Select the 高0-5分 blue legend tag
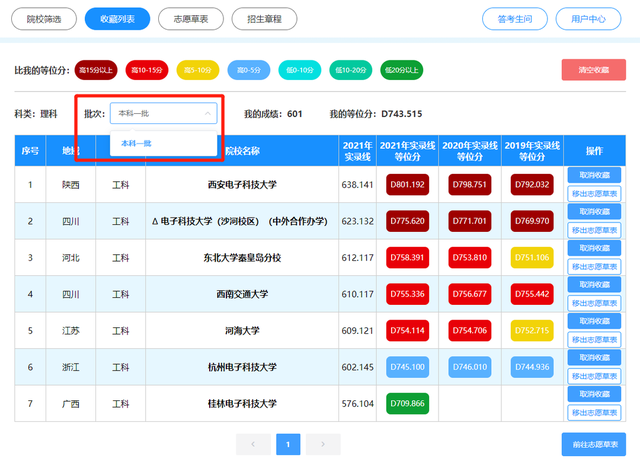This screenshot has height=468, width=640. pos(249,70)
